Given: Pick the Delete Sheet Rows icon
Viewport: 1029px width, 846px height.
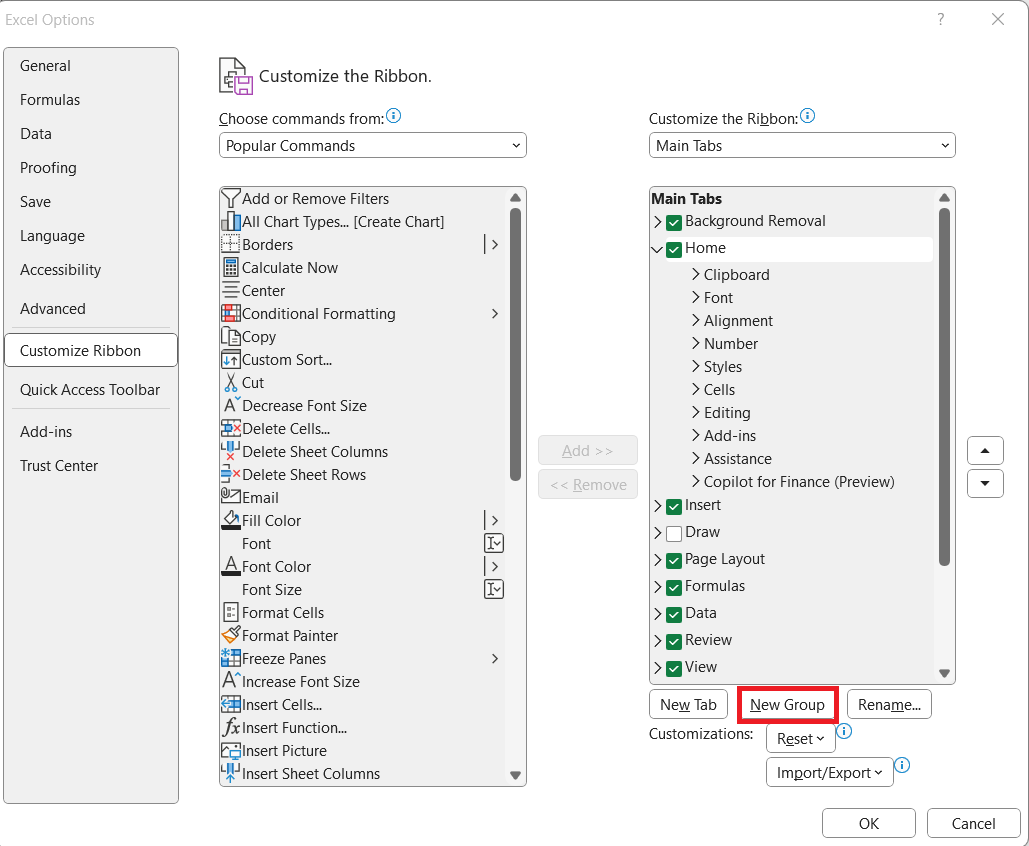Looking at the screenshot, I should click(x=230, y=474).
